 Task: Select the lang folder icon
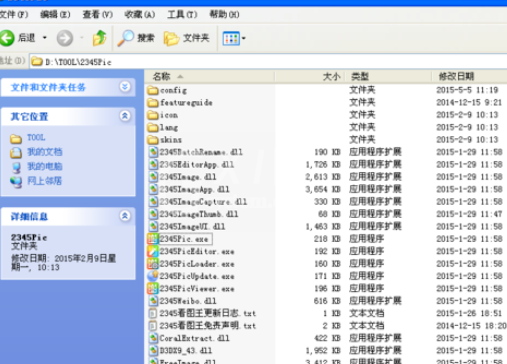click(x=153, y=127)
